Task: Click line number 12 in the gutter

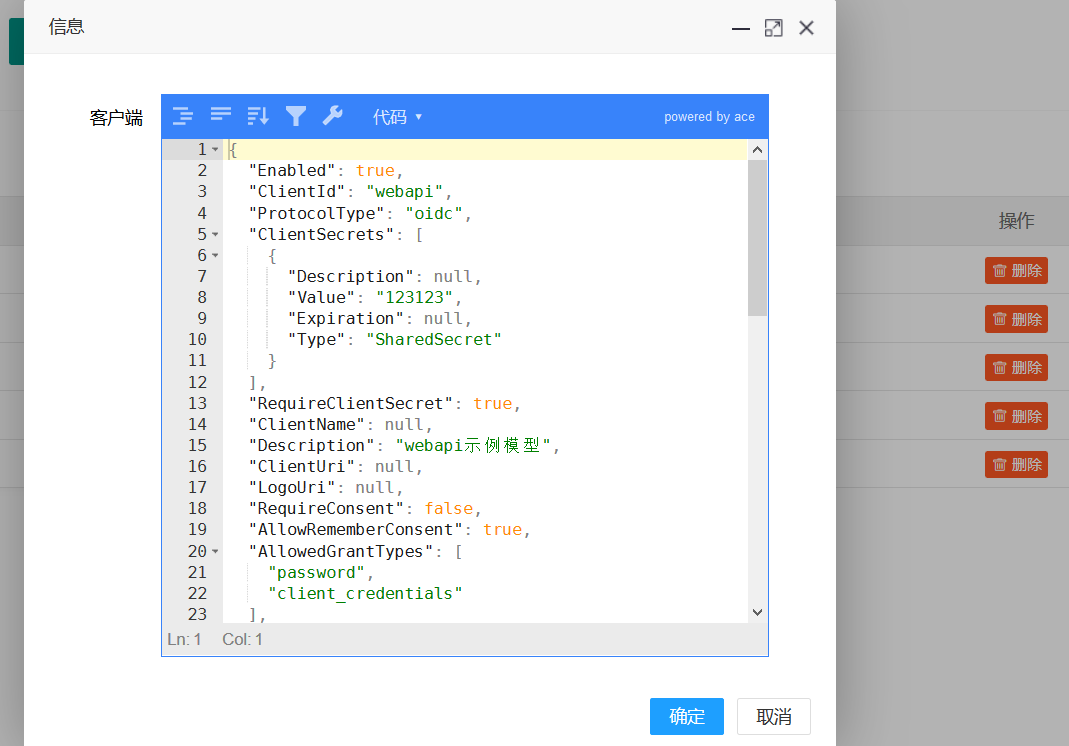Action: pos(197,383)
